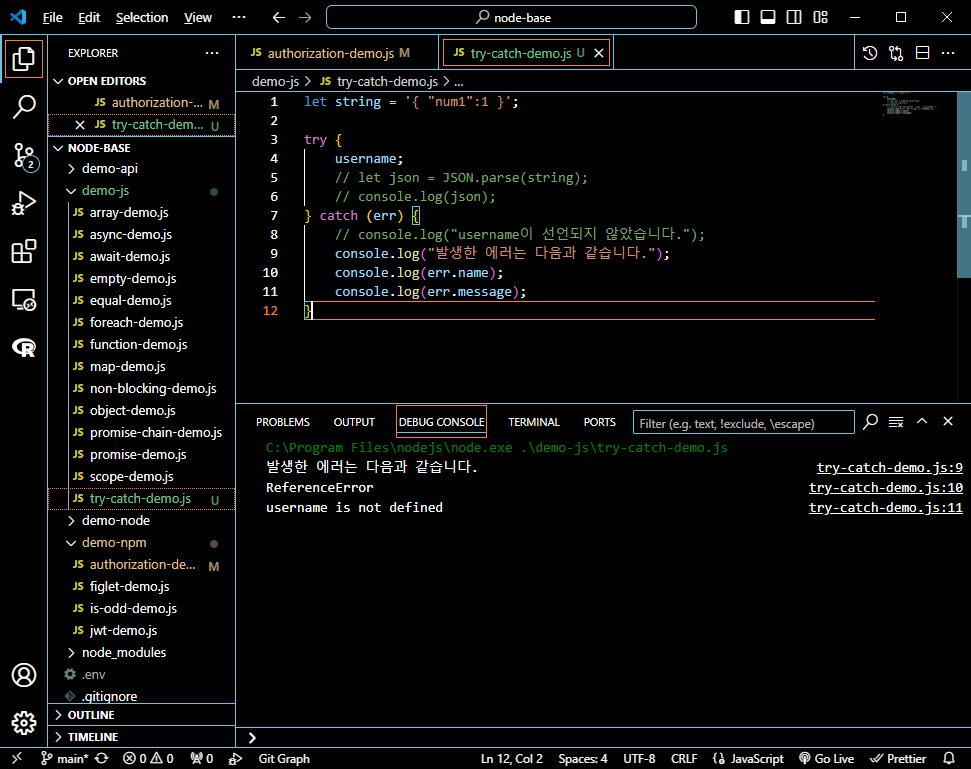
Task: Clear the debug console
Action: [x=896, y=422]
